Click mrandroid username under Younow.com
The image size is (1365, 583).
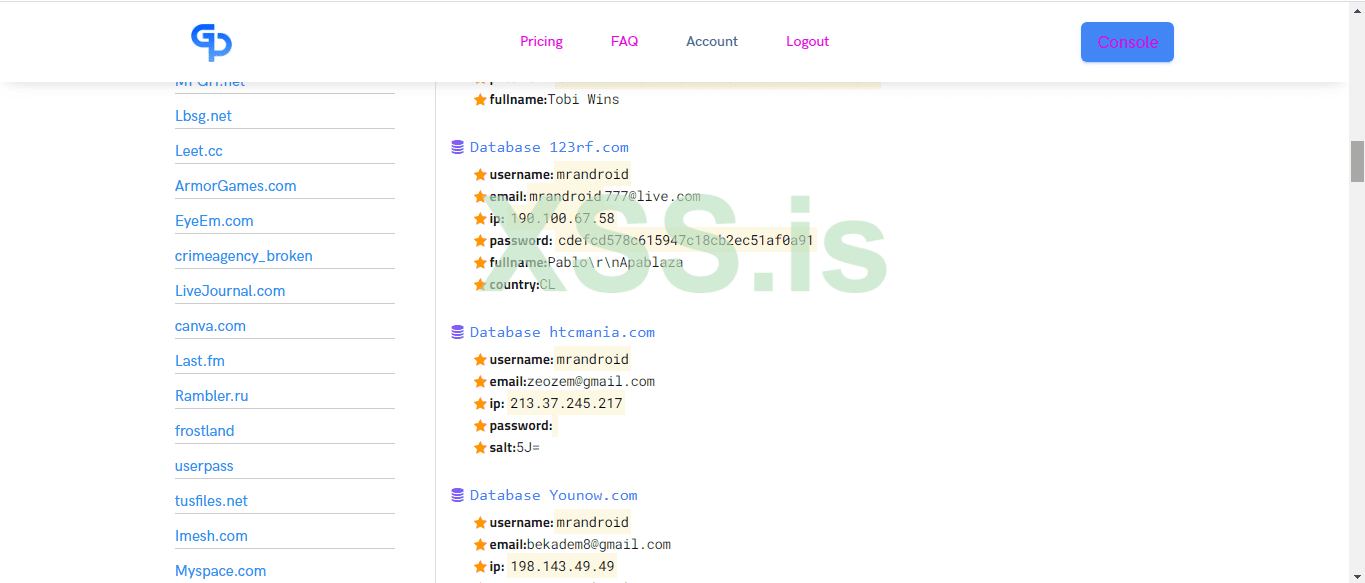[592, 522]
